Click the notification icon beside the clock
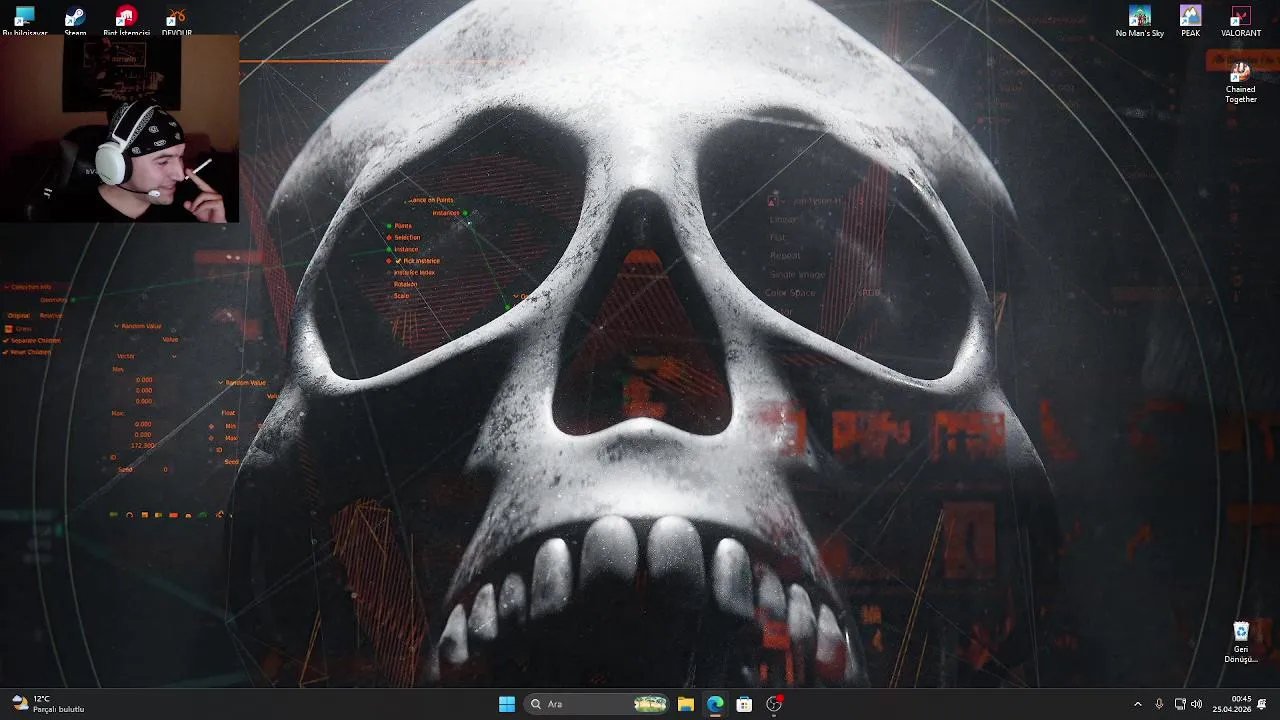Image resolution: width=1280 pixels, height=720 pixels. 1262,704
